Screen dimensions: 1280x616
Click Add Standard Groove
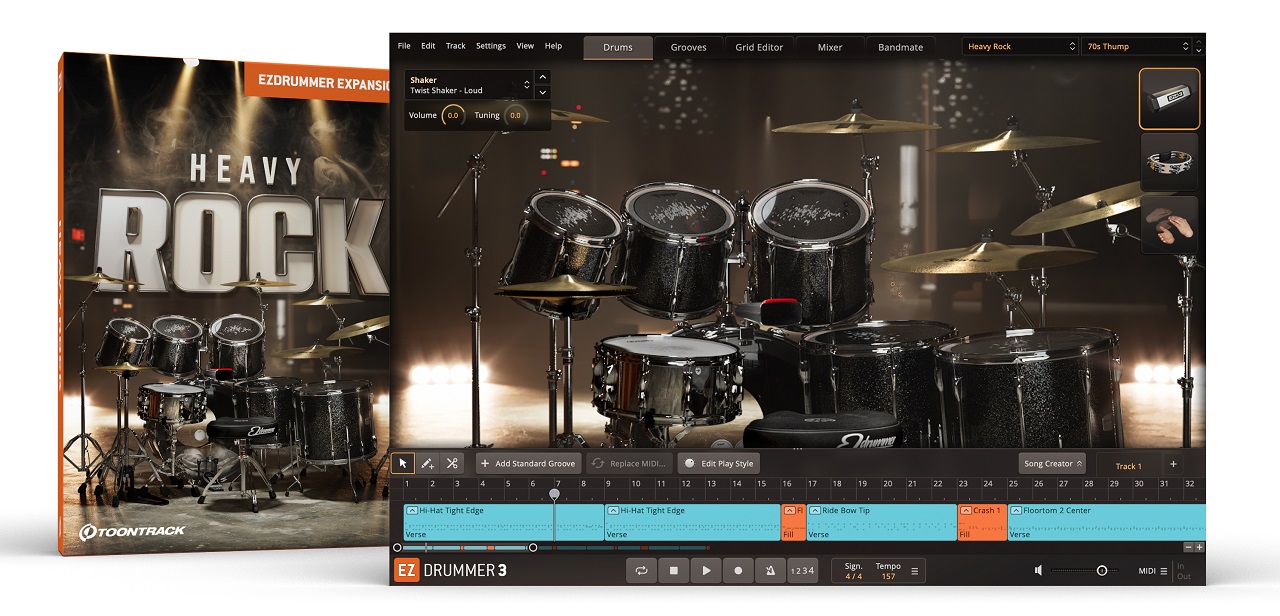point(528,463)
